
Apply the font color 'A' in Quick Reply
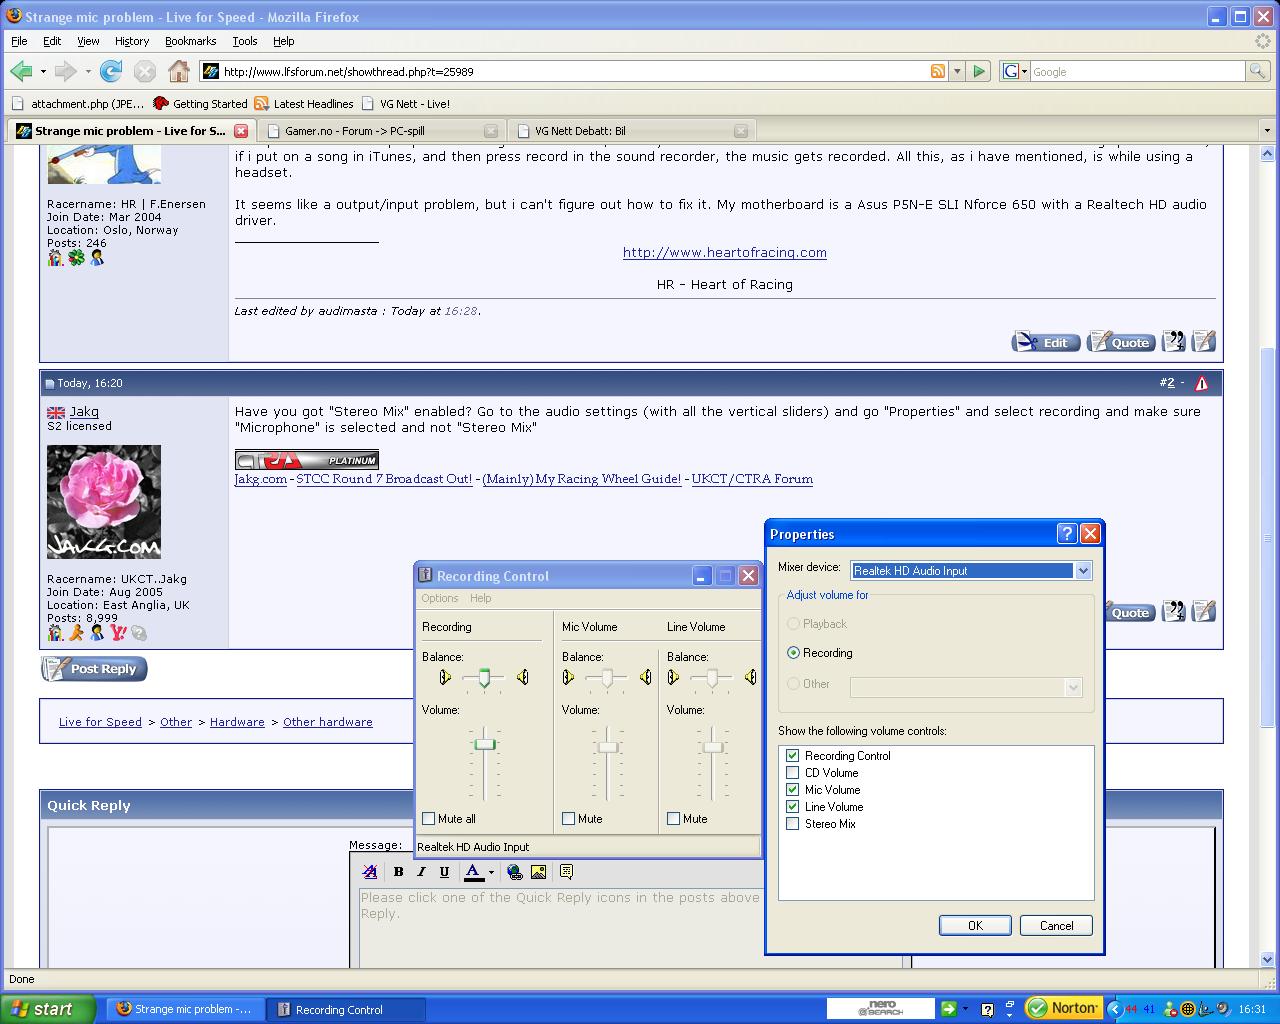point(473,872)
